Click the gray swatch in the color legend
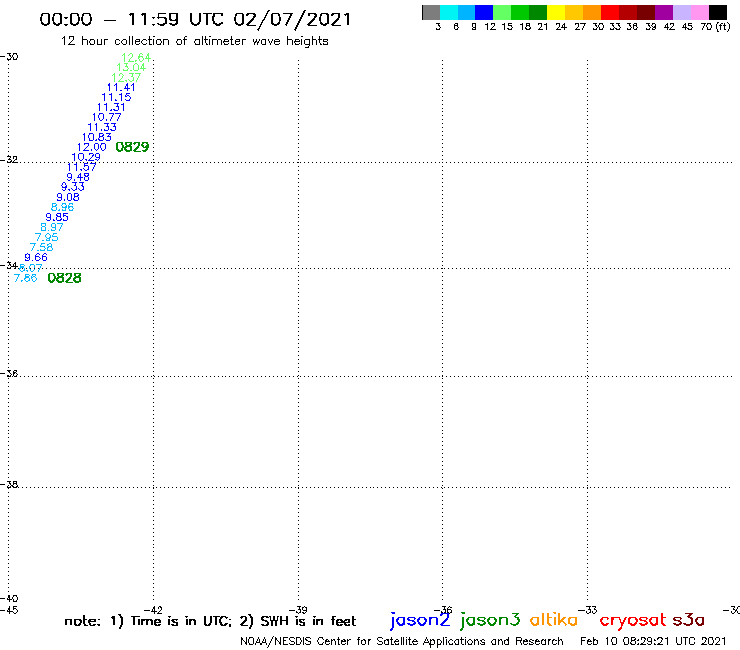740x650 pixels. tap(431, 12)
